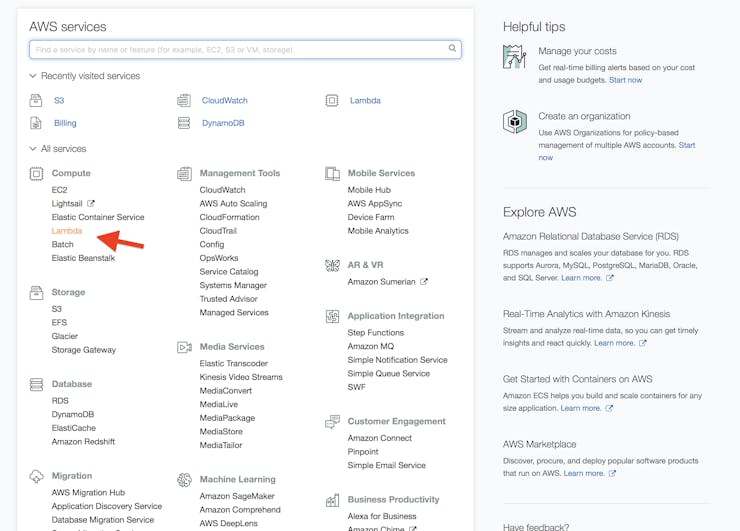
Task: Click external link icon after Containers Learn more
Action: click(x=609, y=408)
